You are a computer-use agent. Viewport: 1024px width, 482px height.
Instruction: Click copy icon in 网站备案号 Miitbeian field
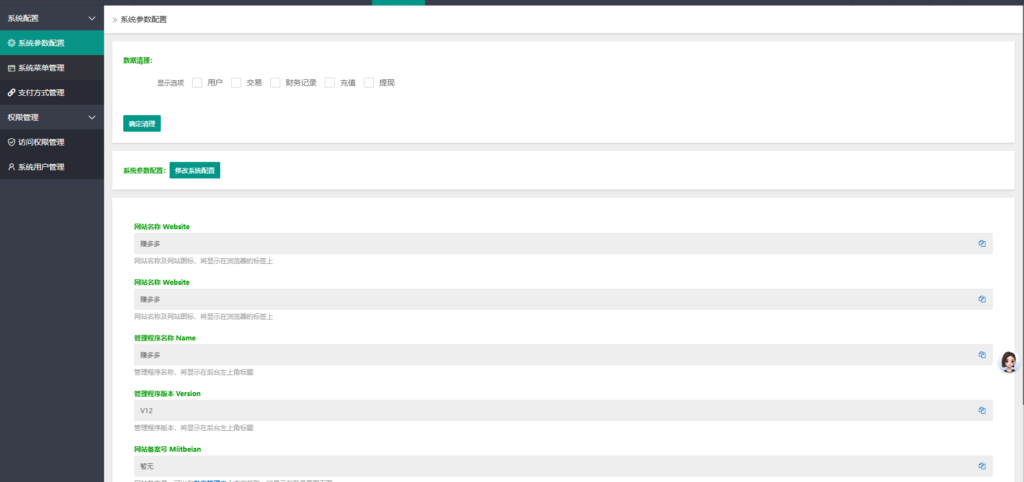click(x=982, y=466)
